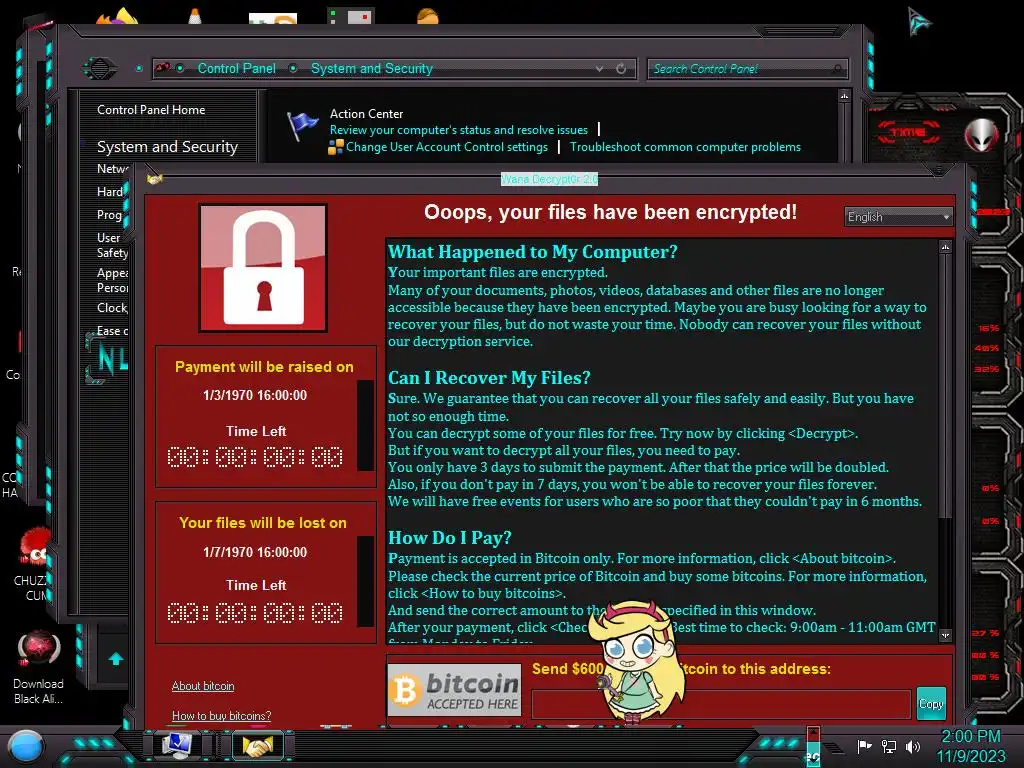The image size is (1024, 768).
Task: Click the files lost progress bar
Action: click(365, 581)
